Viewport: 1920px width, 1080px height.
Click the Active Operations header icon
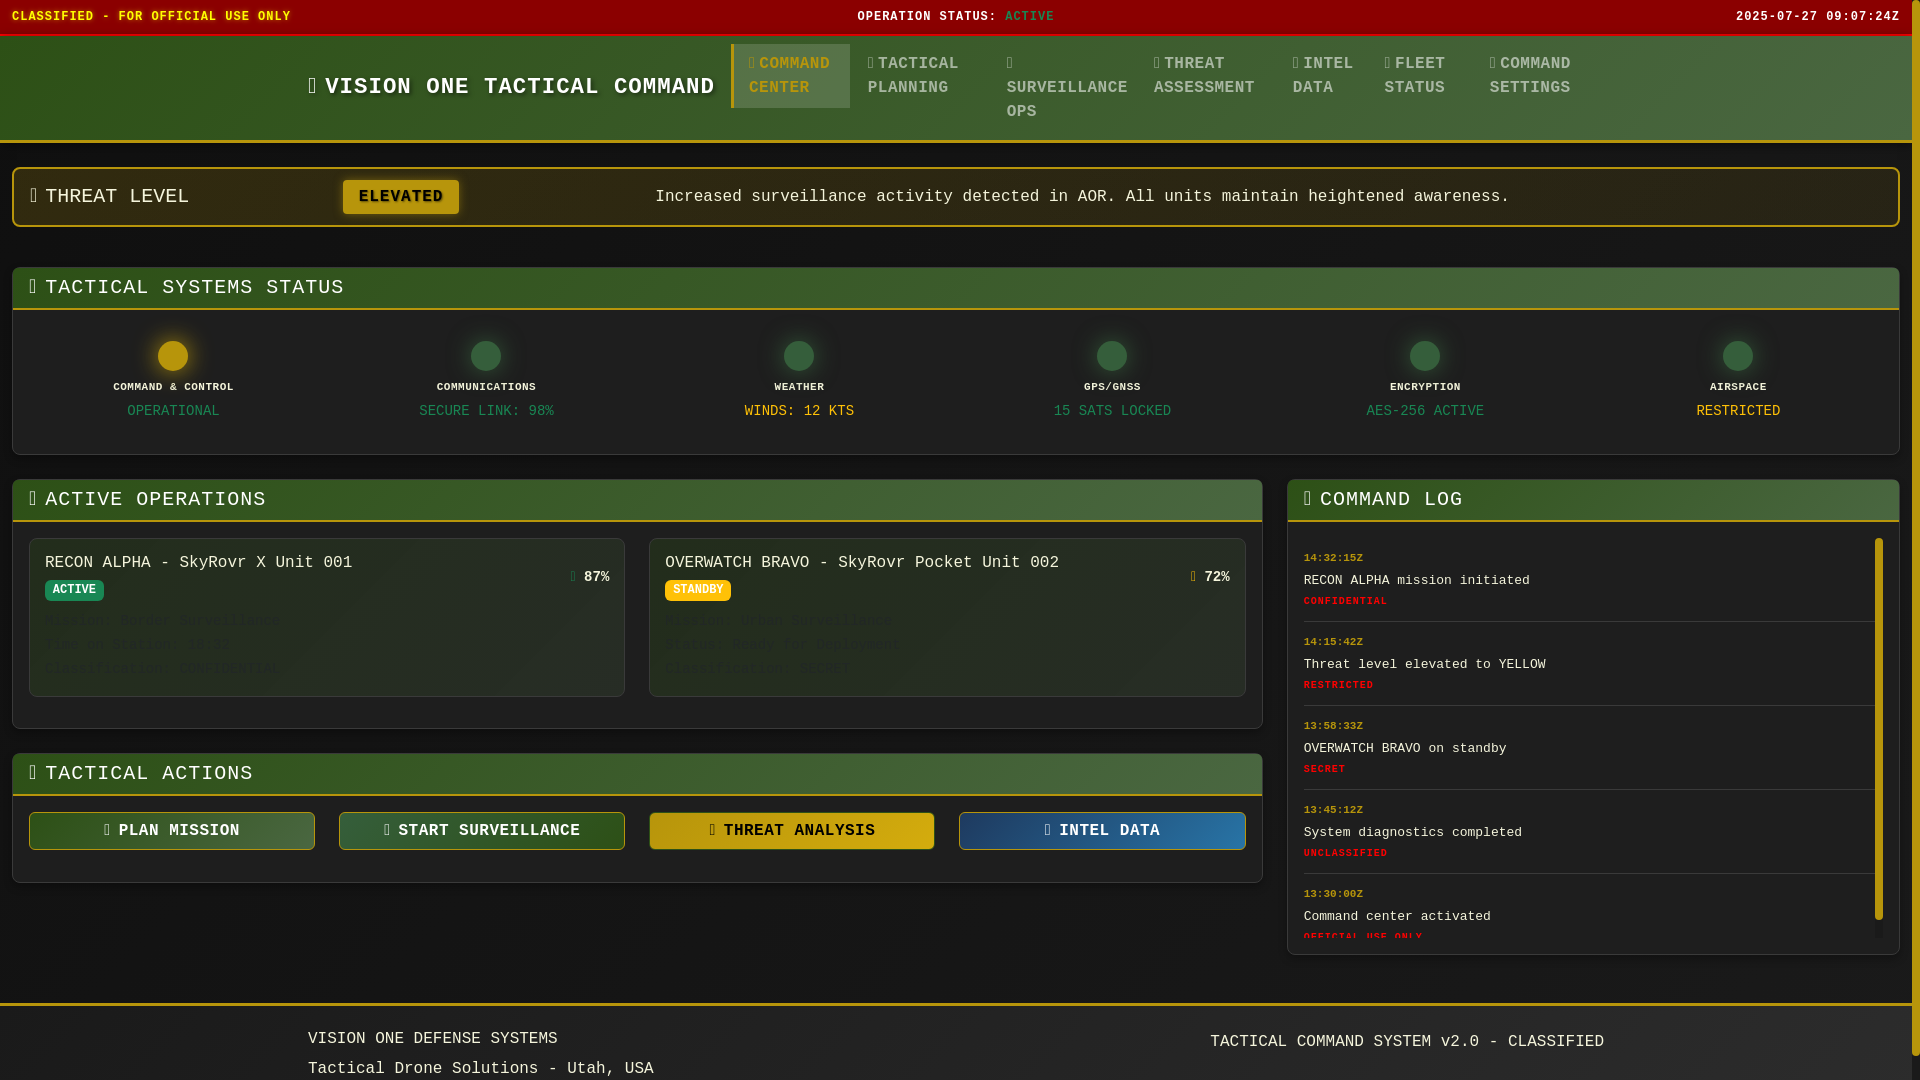click(x=34, y=499)
